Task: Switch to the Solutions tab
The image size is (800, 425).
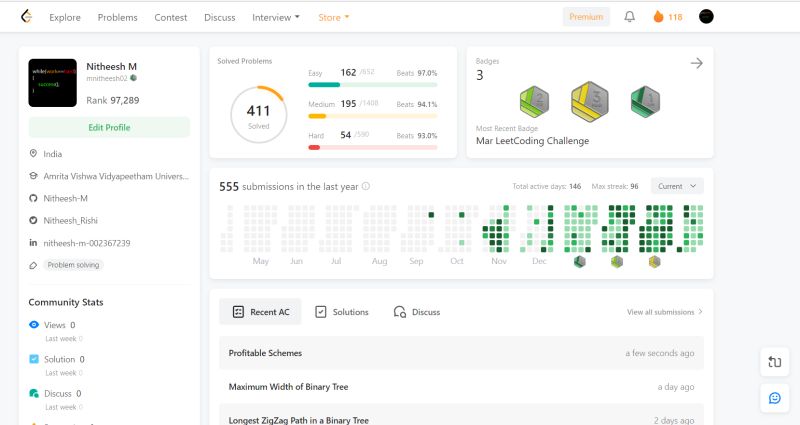Action: [x=342, y=312]
